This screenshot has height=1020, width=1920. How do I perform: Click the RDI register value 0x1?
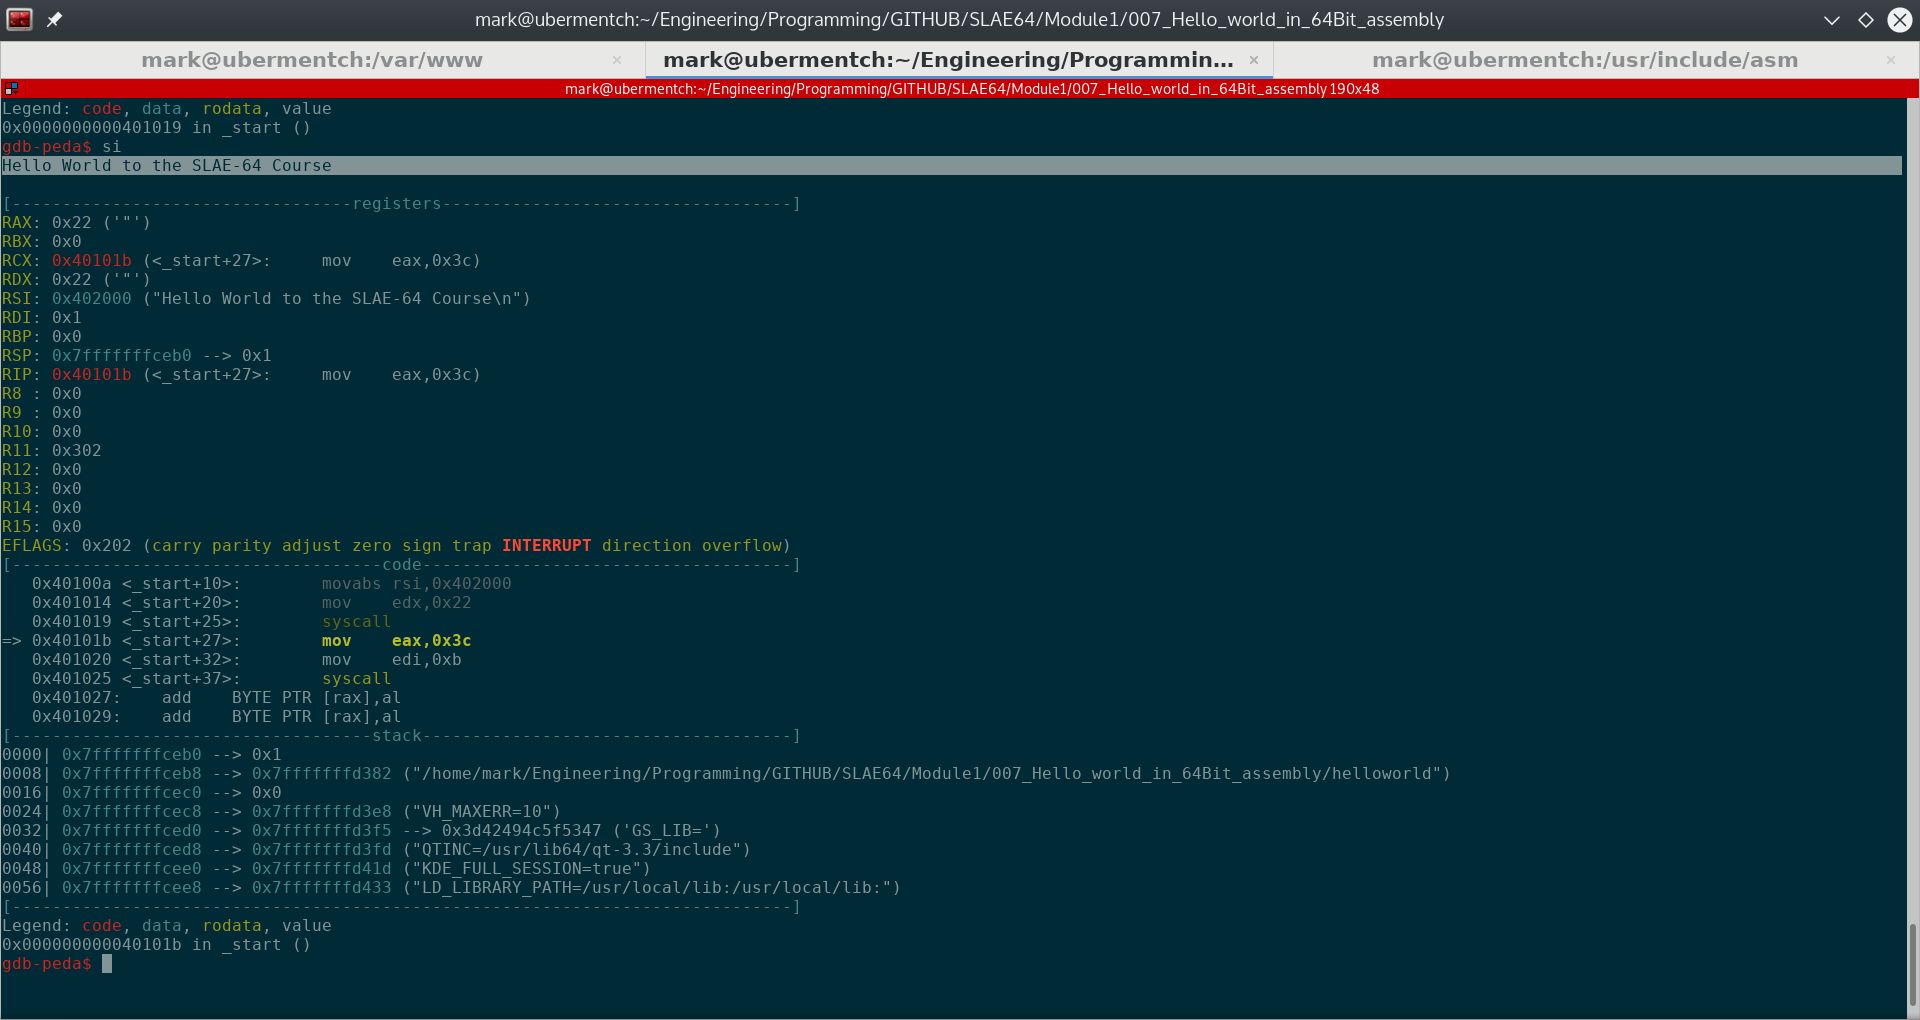point(66,318)
